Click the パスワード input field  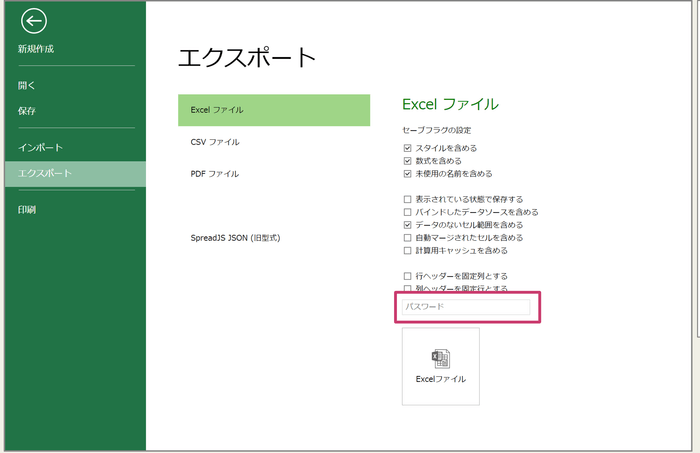[465, 306]
